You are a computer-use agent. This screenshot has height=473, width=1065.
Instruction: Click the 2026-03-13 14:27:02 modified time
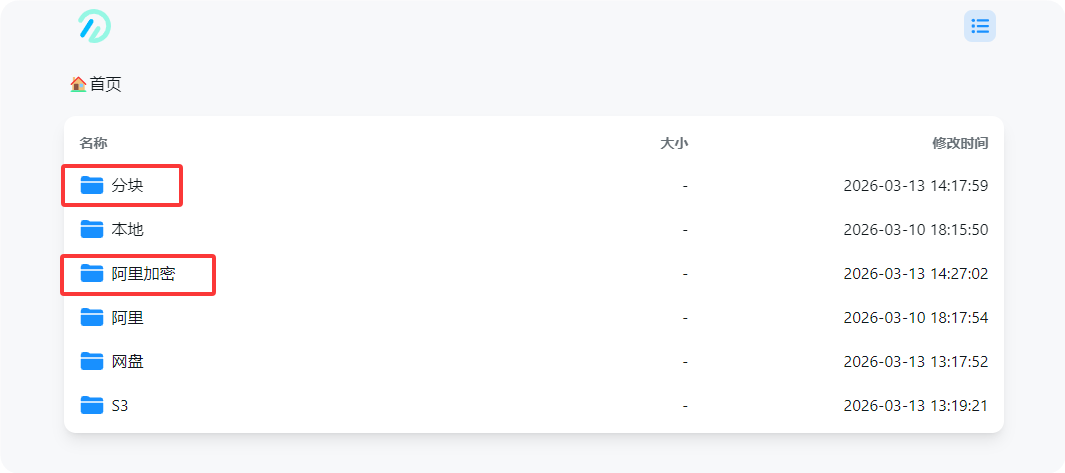click(915, 273)
